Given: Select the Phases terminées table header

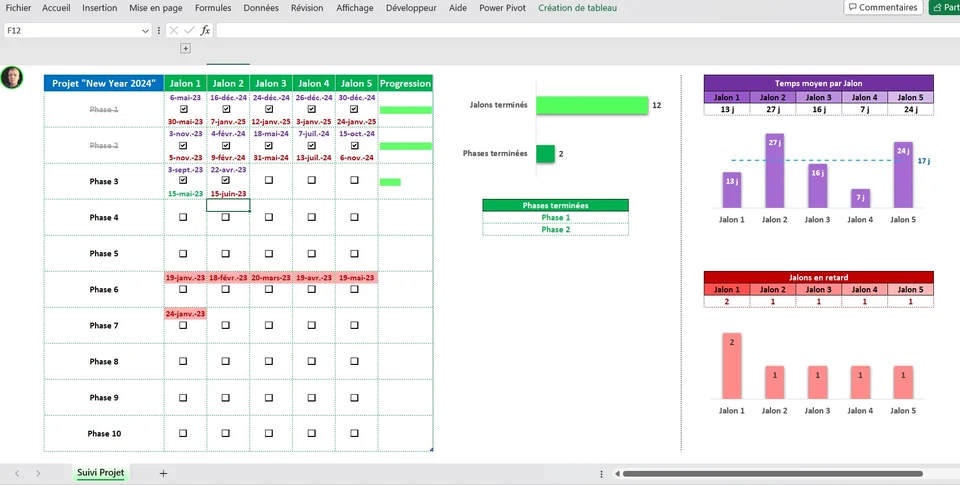Looking at the screenshot, I should pos(555,205).
